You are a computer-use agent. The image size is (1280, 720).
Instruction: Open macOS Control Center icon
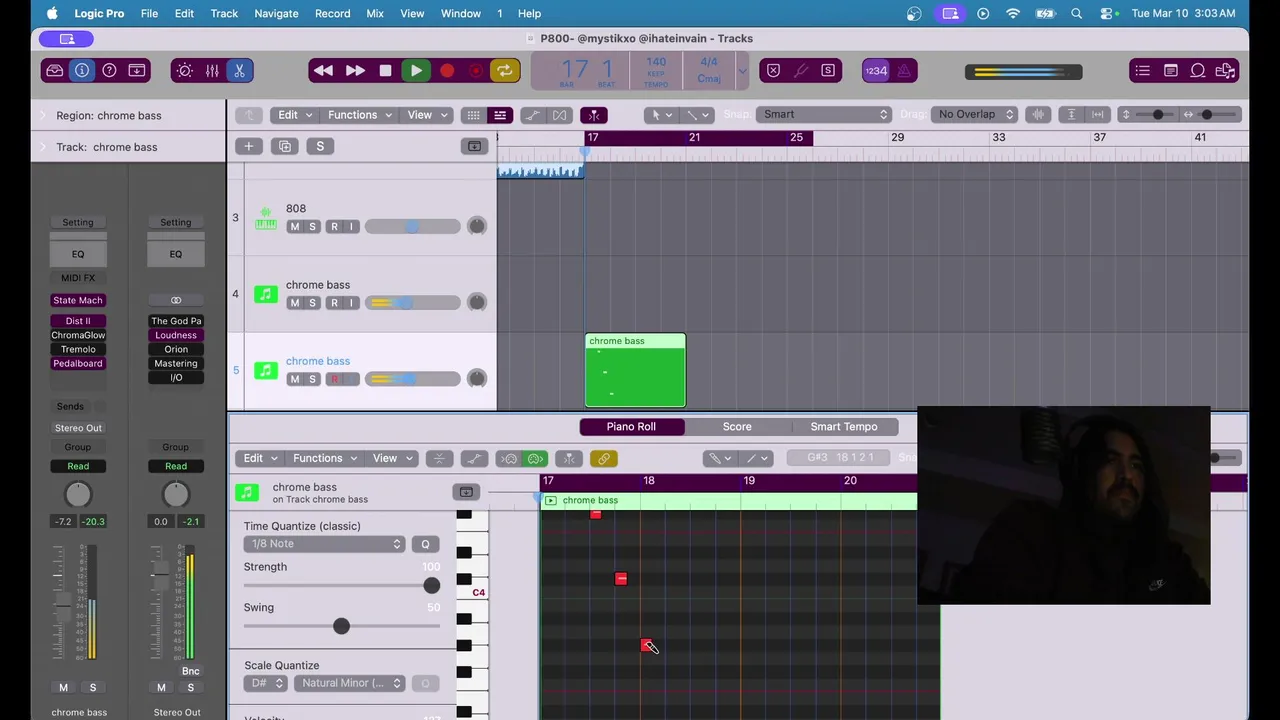pyautogui.click(x=1107, y=14)
